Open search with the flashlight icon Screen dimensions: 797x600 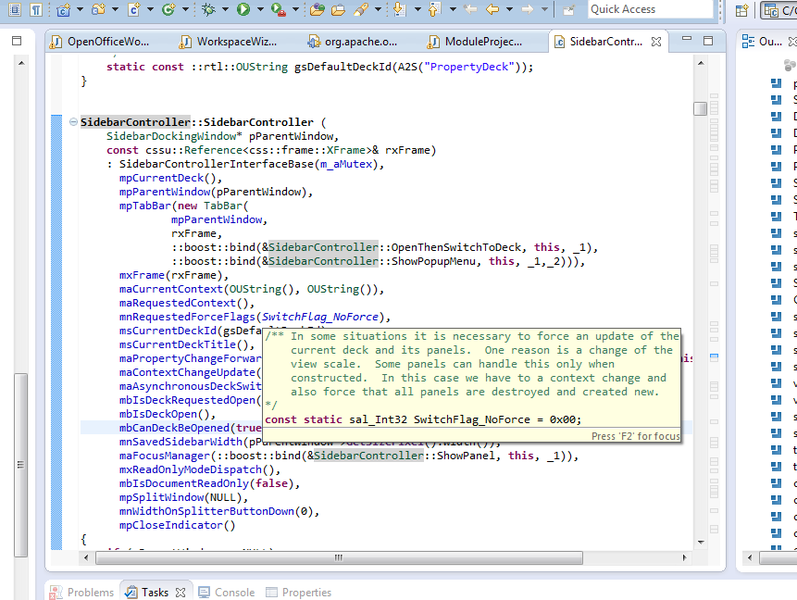pyautogui.click(x=361, y=9)
